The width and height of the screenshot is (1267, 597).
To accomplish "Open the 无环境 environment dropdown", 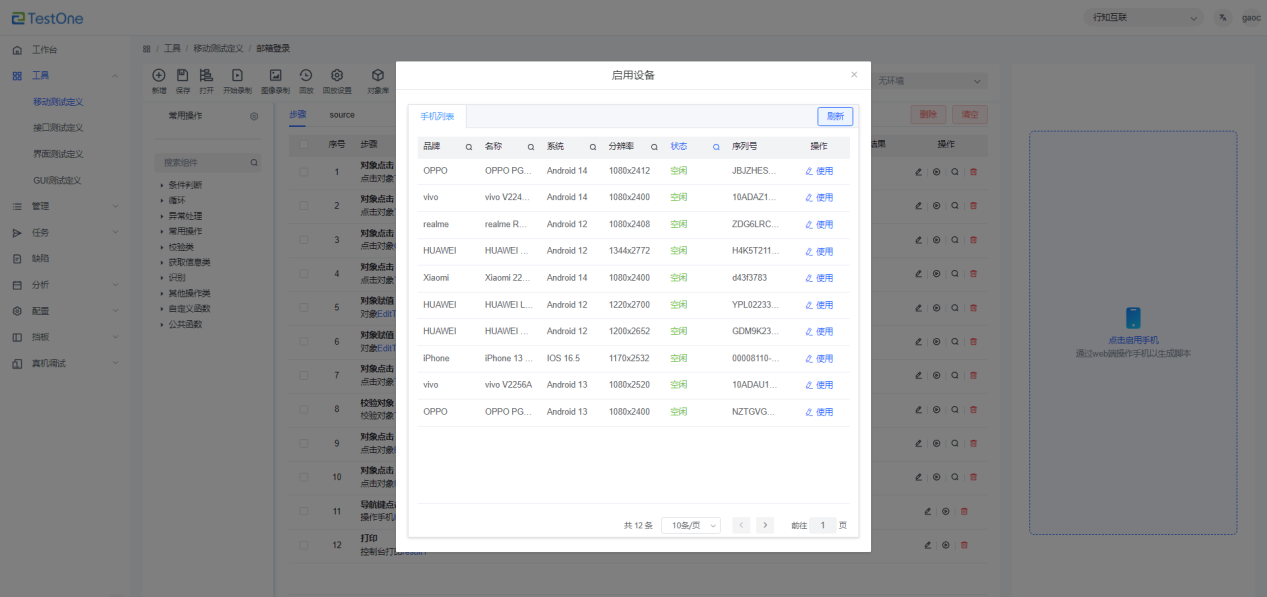I will click(x=930, y=81).
